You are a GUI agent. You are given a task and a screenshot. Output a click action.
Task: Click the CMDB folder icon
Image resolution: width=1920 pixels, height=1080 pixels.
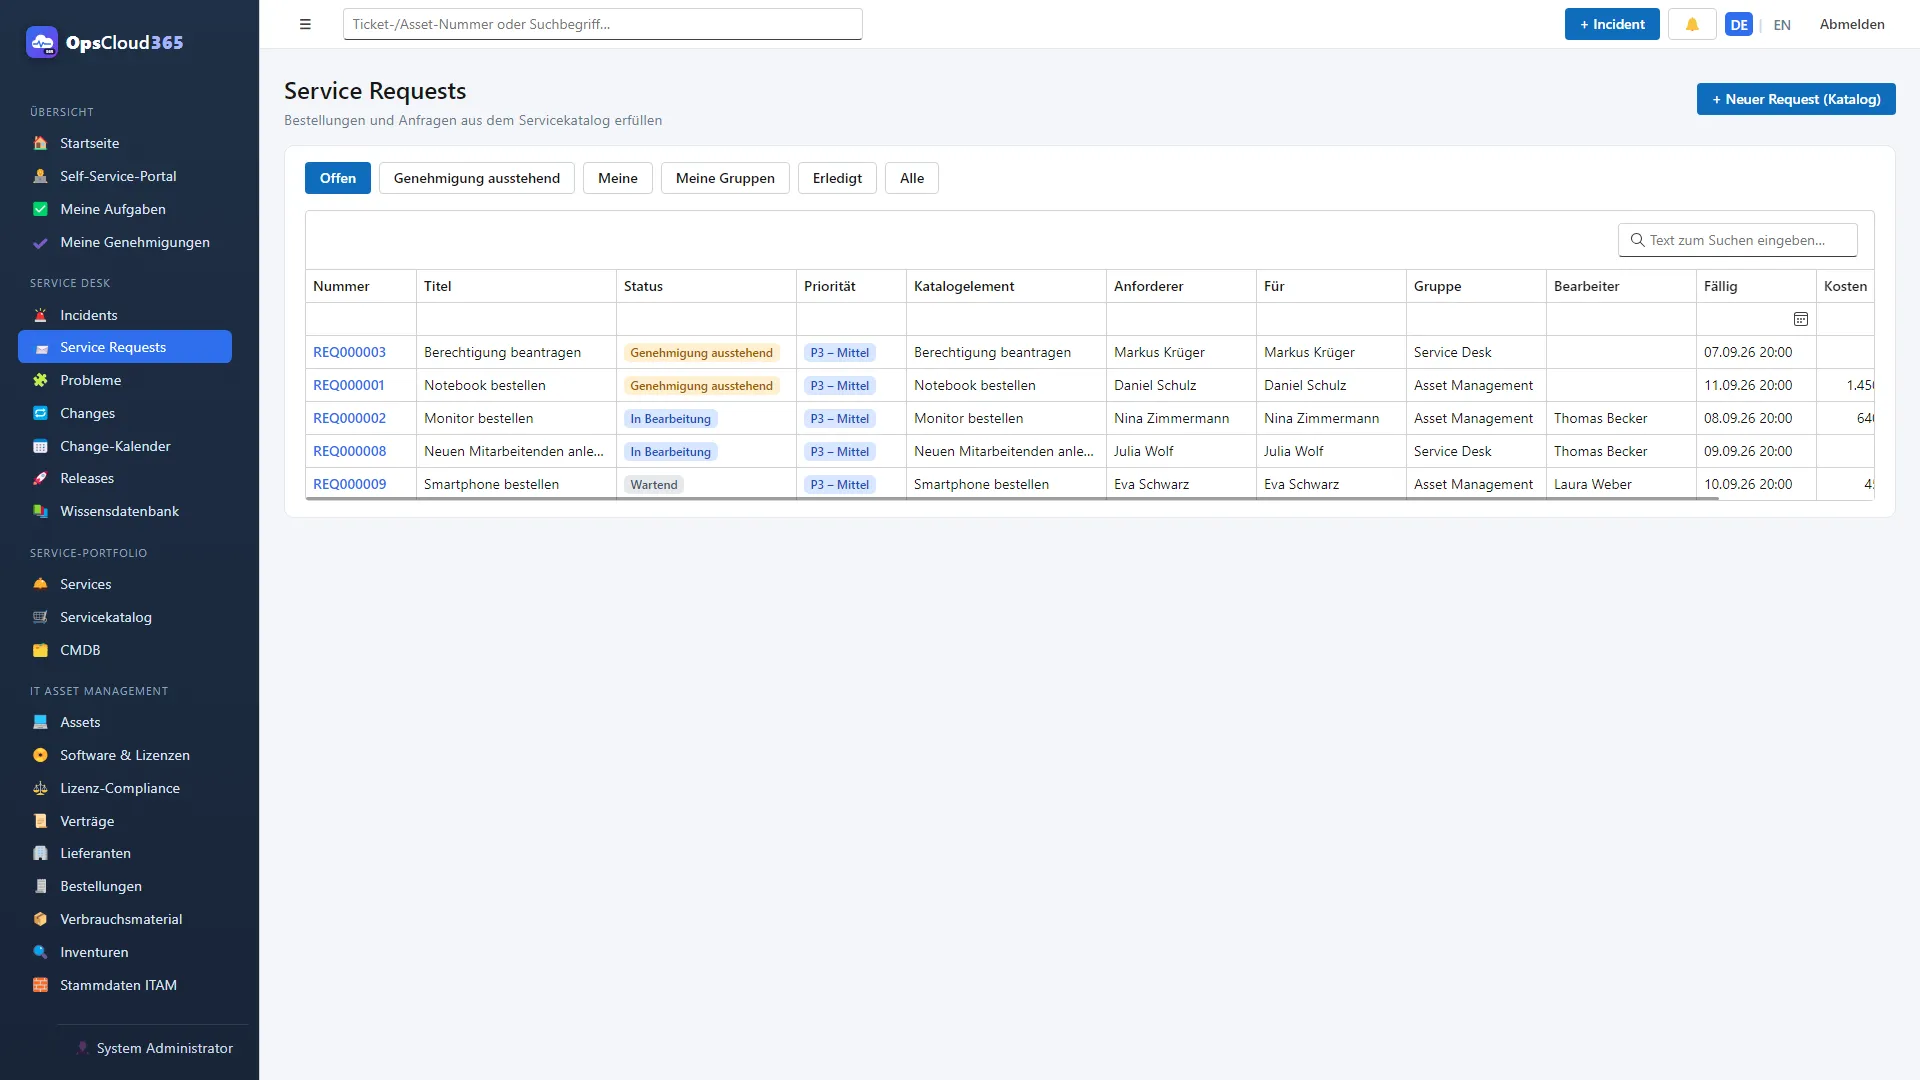click(x=40, y=650)
